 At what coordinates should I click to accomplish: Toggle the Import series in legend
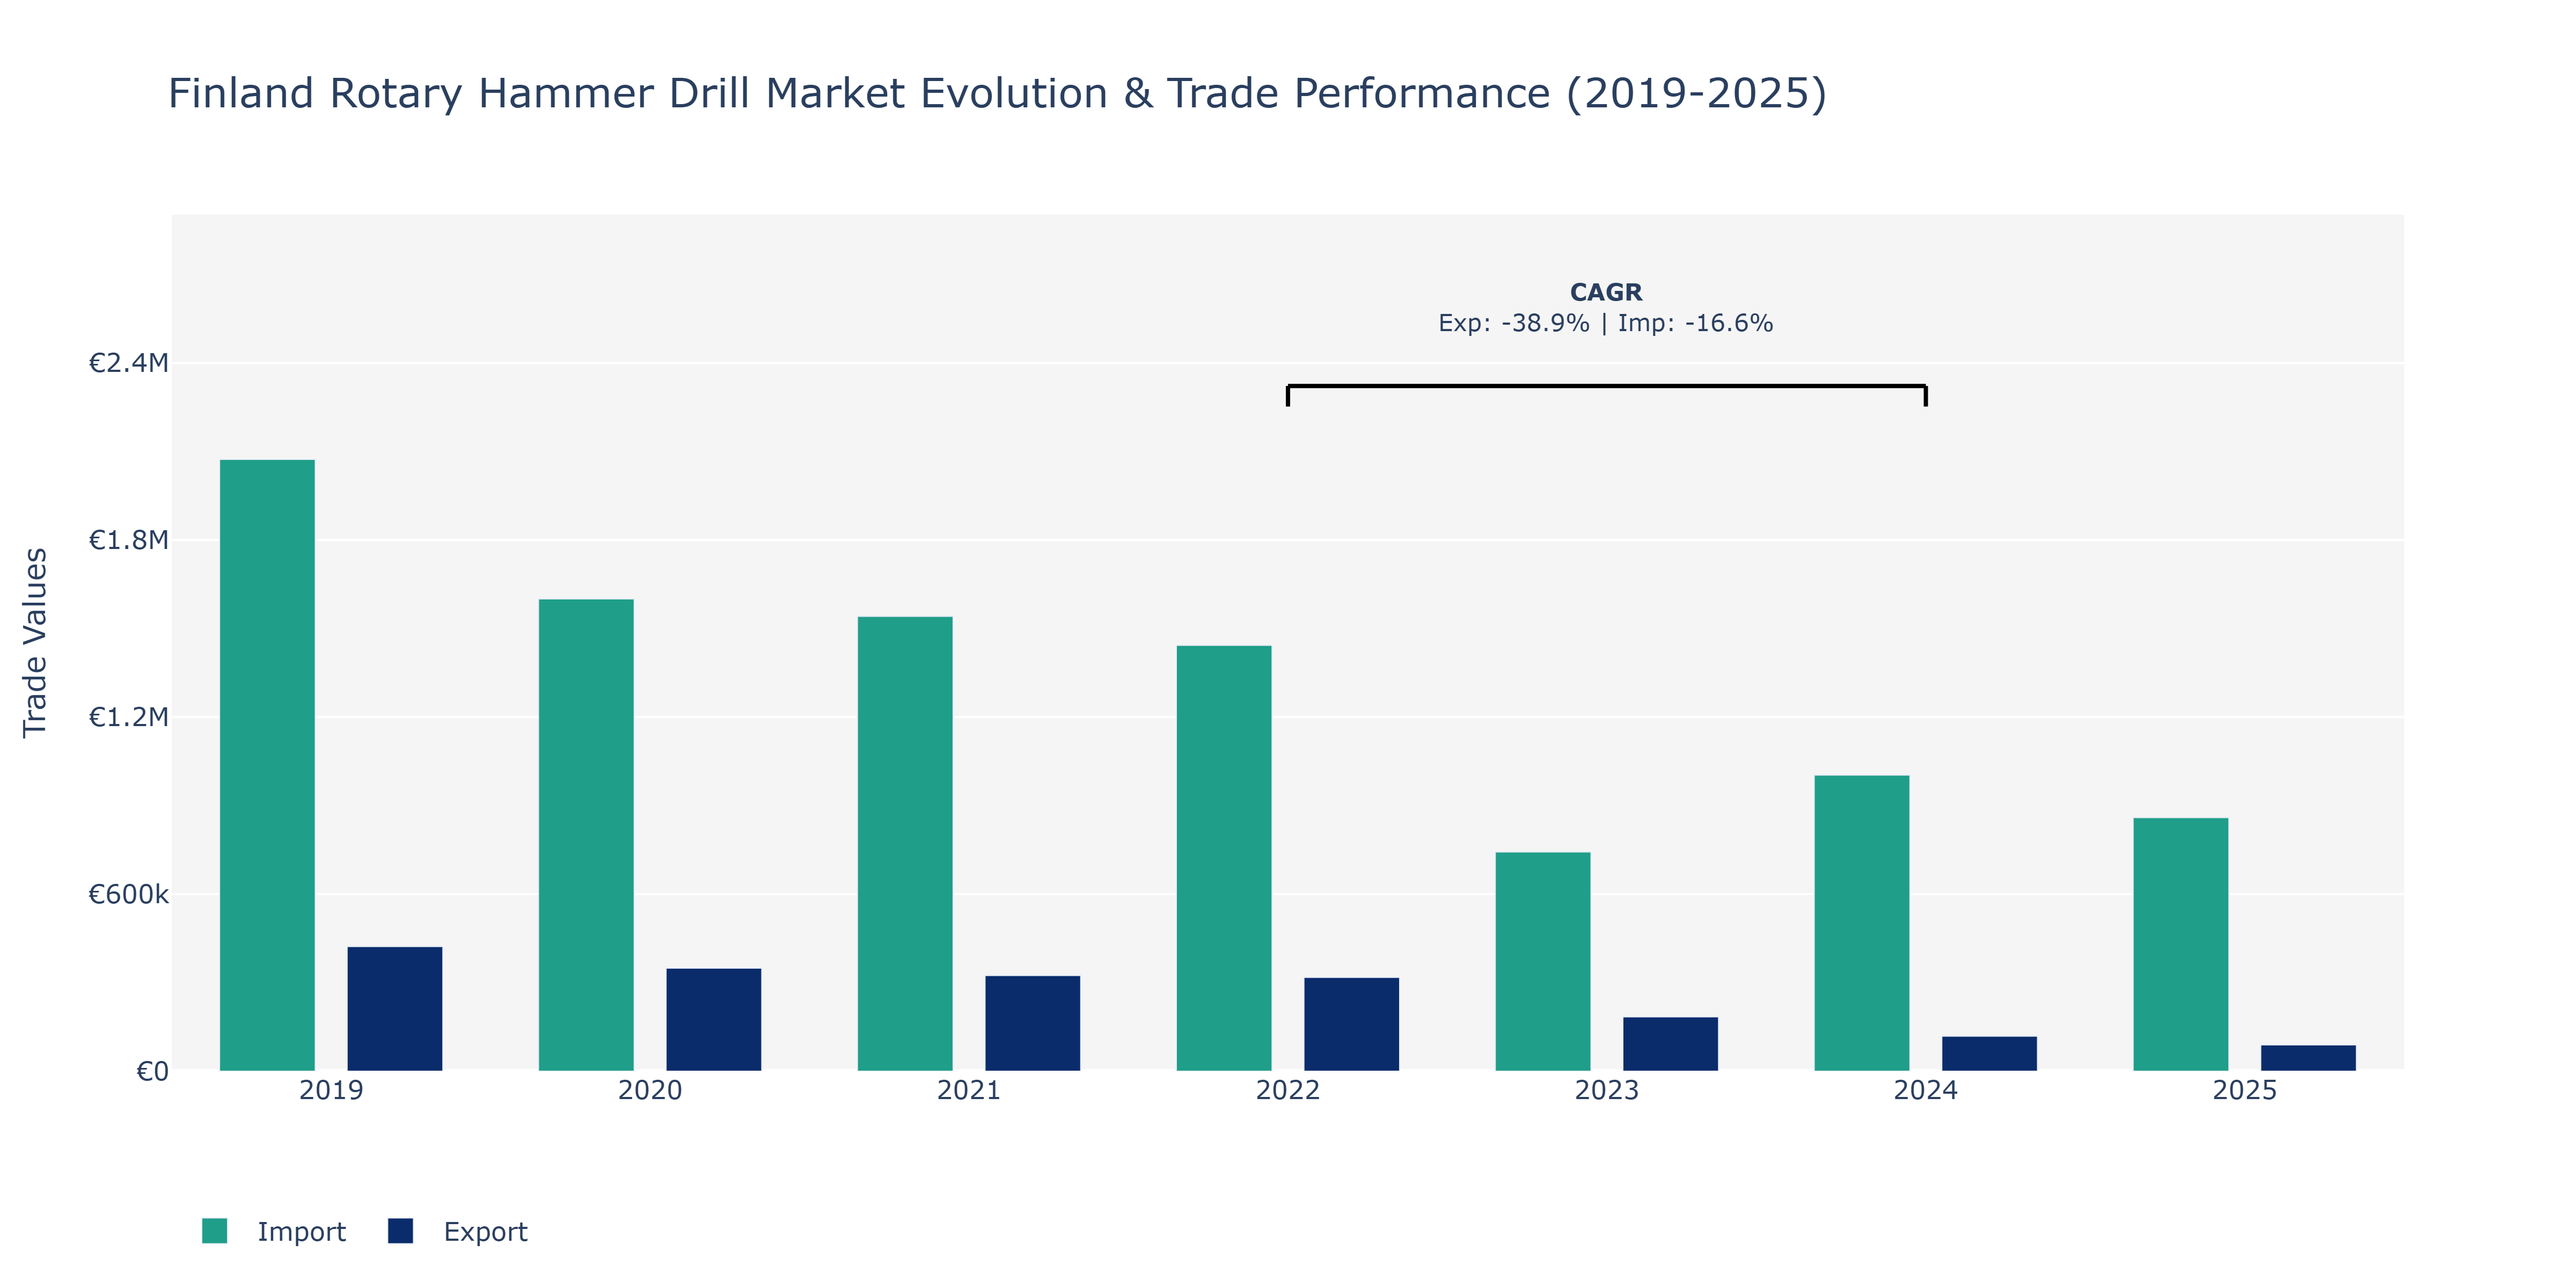click(x=274, y=1231)
